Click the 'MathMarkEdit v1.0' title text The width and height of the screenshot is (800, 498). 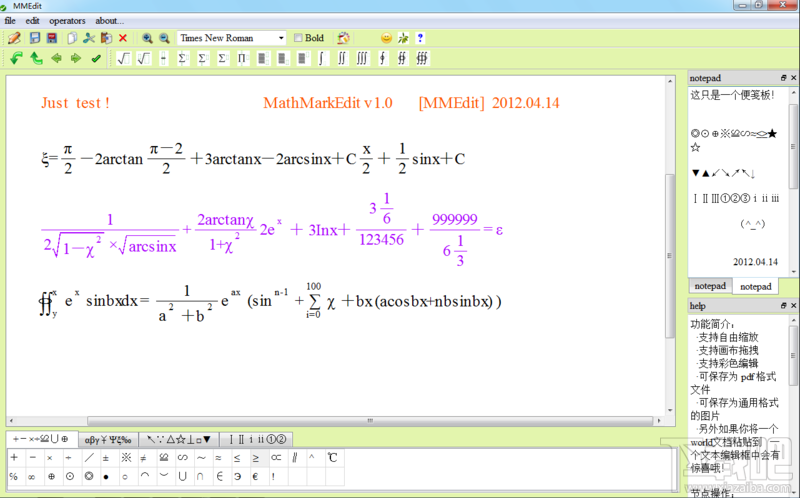click(328, 103)
